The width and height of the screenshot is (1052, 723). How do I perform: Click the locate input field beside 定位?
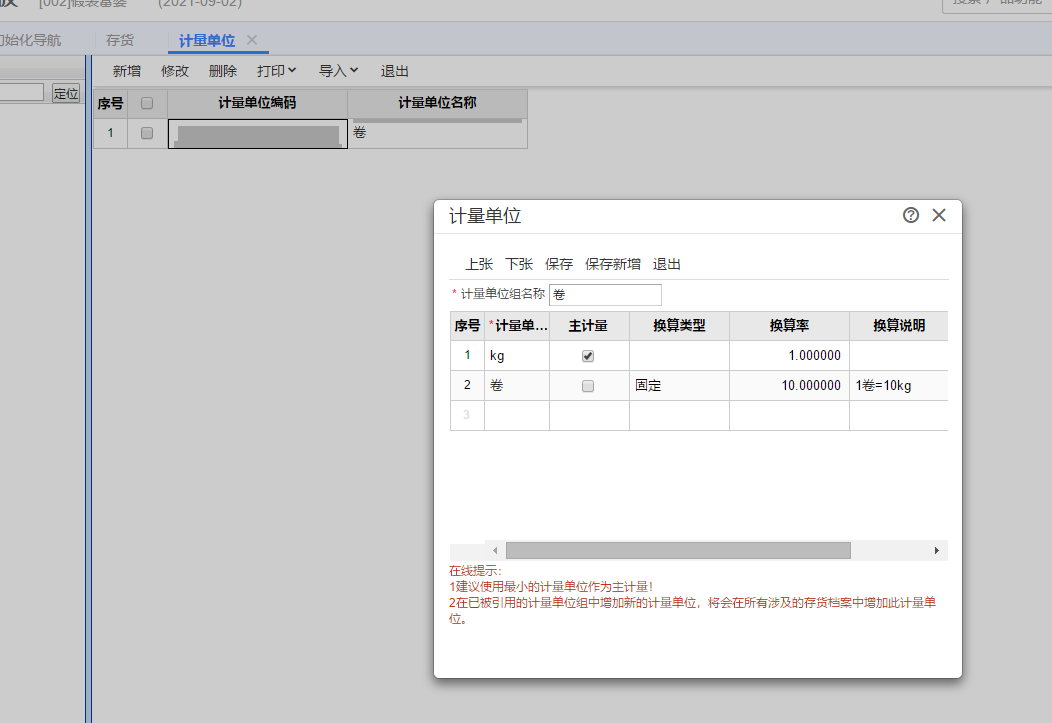(21, 93)
